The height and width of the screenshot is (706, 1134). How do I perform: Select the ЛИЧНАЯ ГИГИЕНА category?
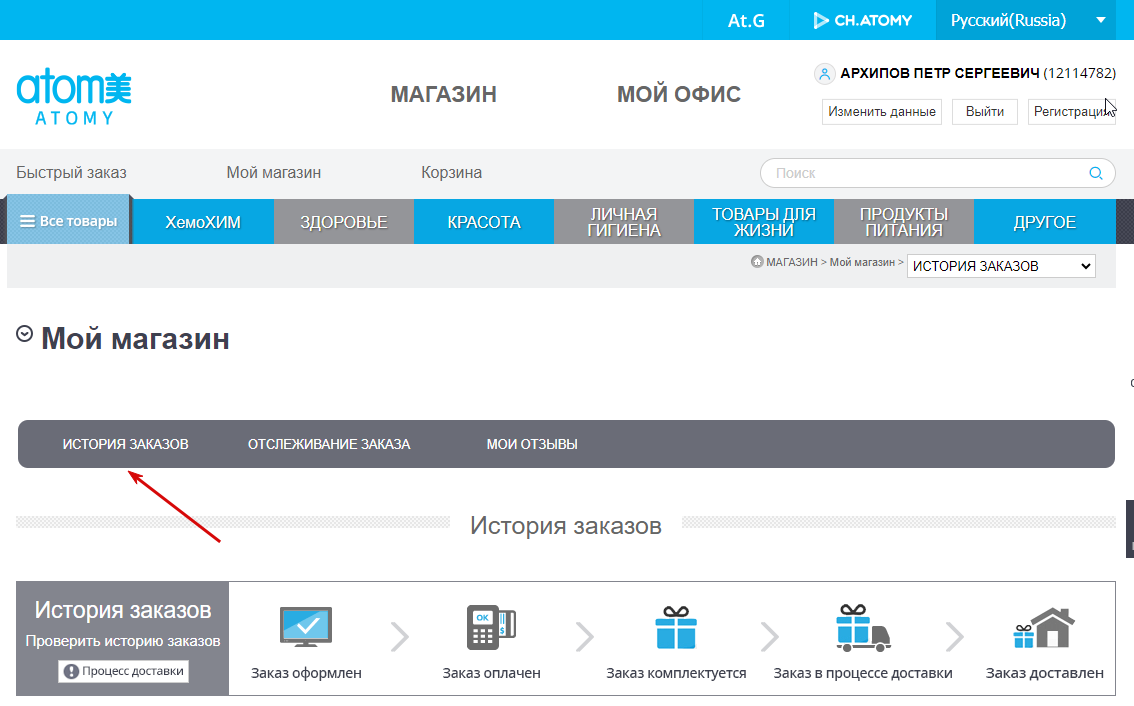pyautogui.click(x=624, y=221)
